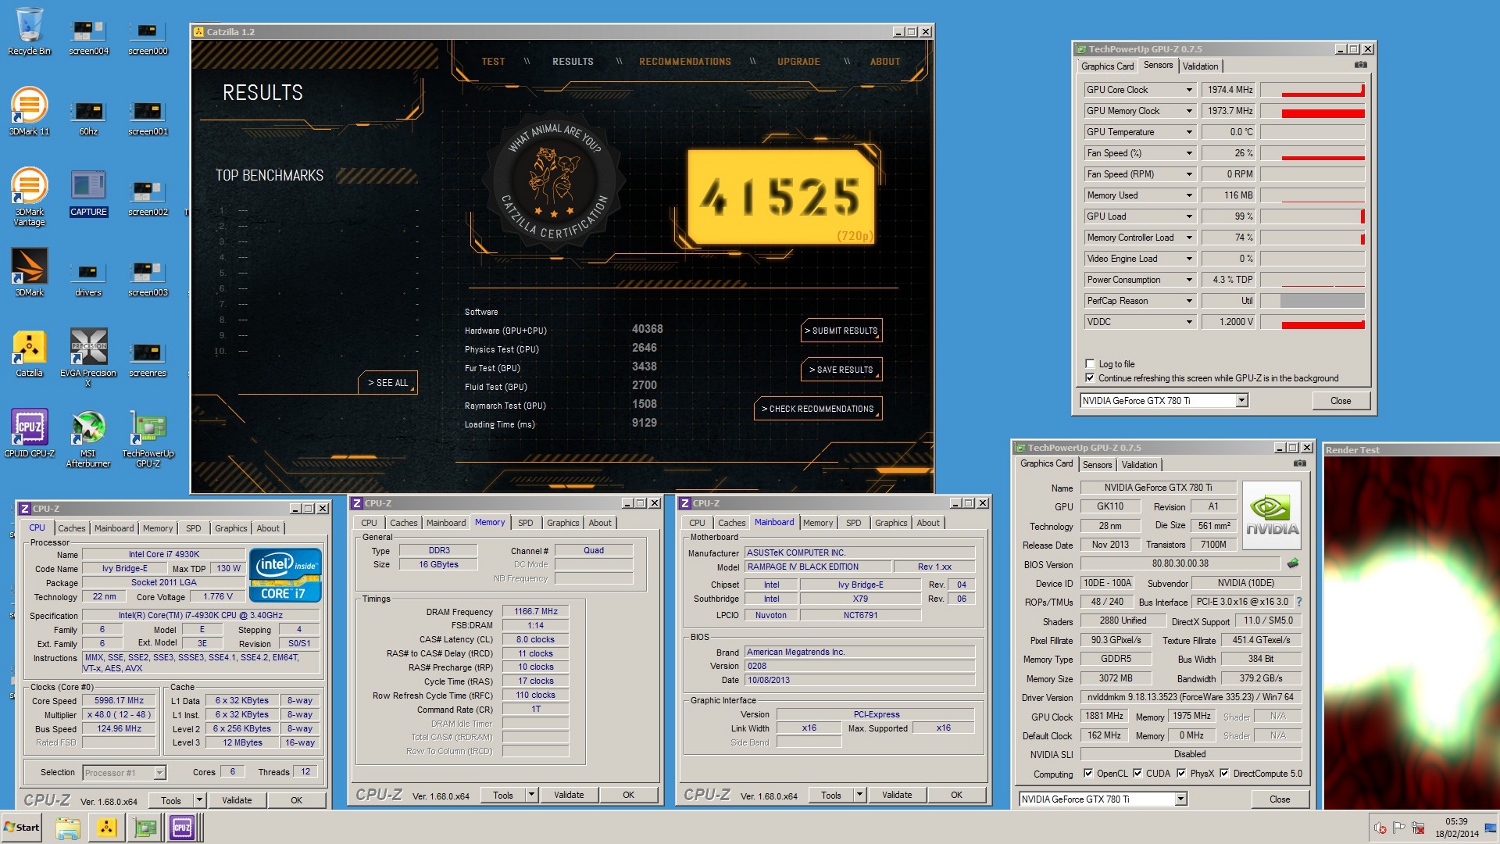The height and width of the screenshot is (844, 1500).
Task: Switch to Catzilla from the taskbar
Action: [x=106, y=827]
